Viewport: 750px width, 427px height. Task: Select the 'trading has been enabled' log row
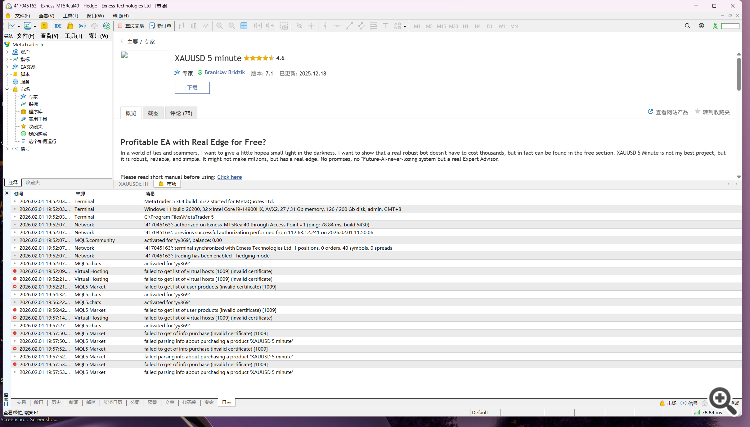coord(376,256)
